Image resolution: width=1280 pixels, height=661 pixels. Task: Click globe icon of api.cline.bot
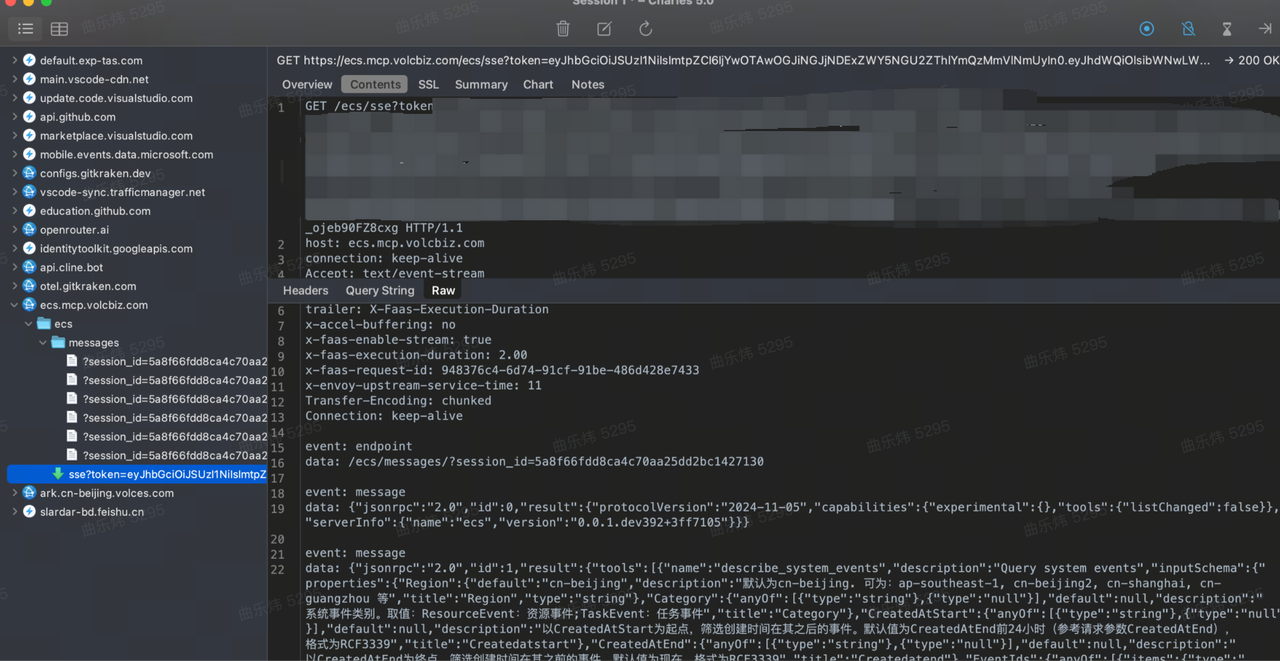coord(30,267)
